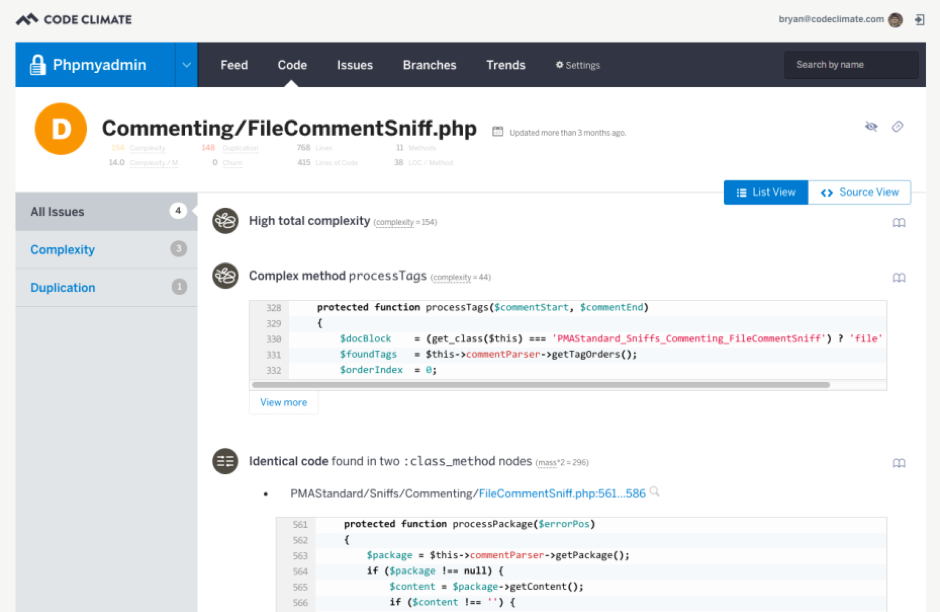Click the Code Climate logo
This screenshot has width=940, height=612.
tap(75, 18)
